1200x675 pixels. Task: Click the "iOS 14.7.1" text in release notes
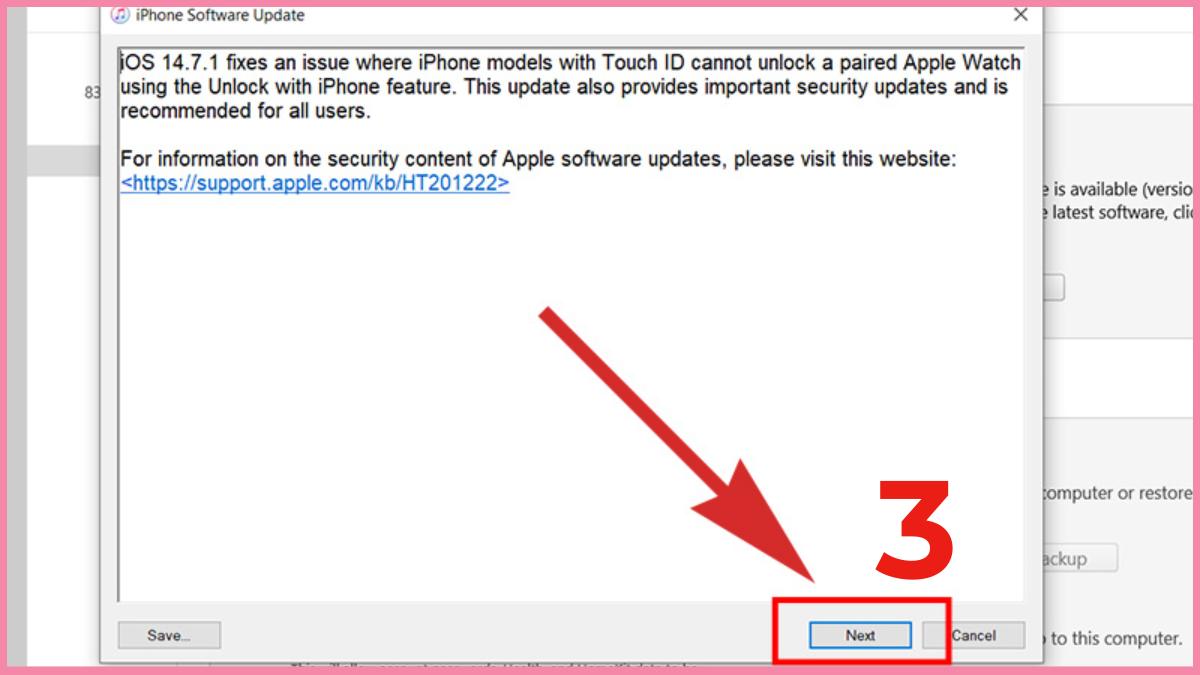pos(167,63)
